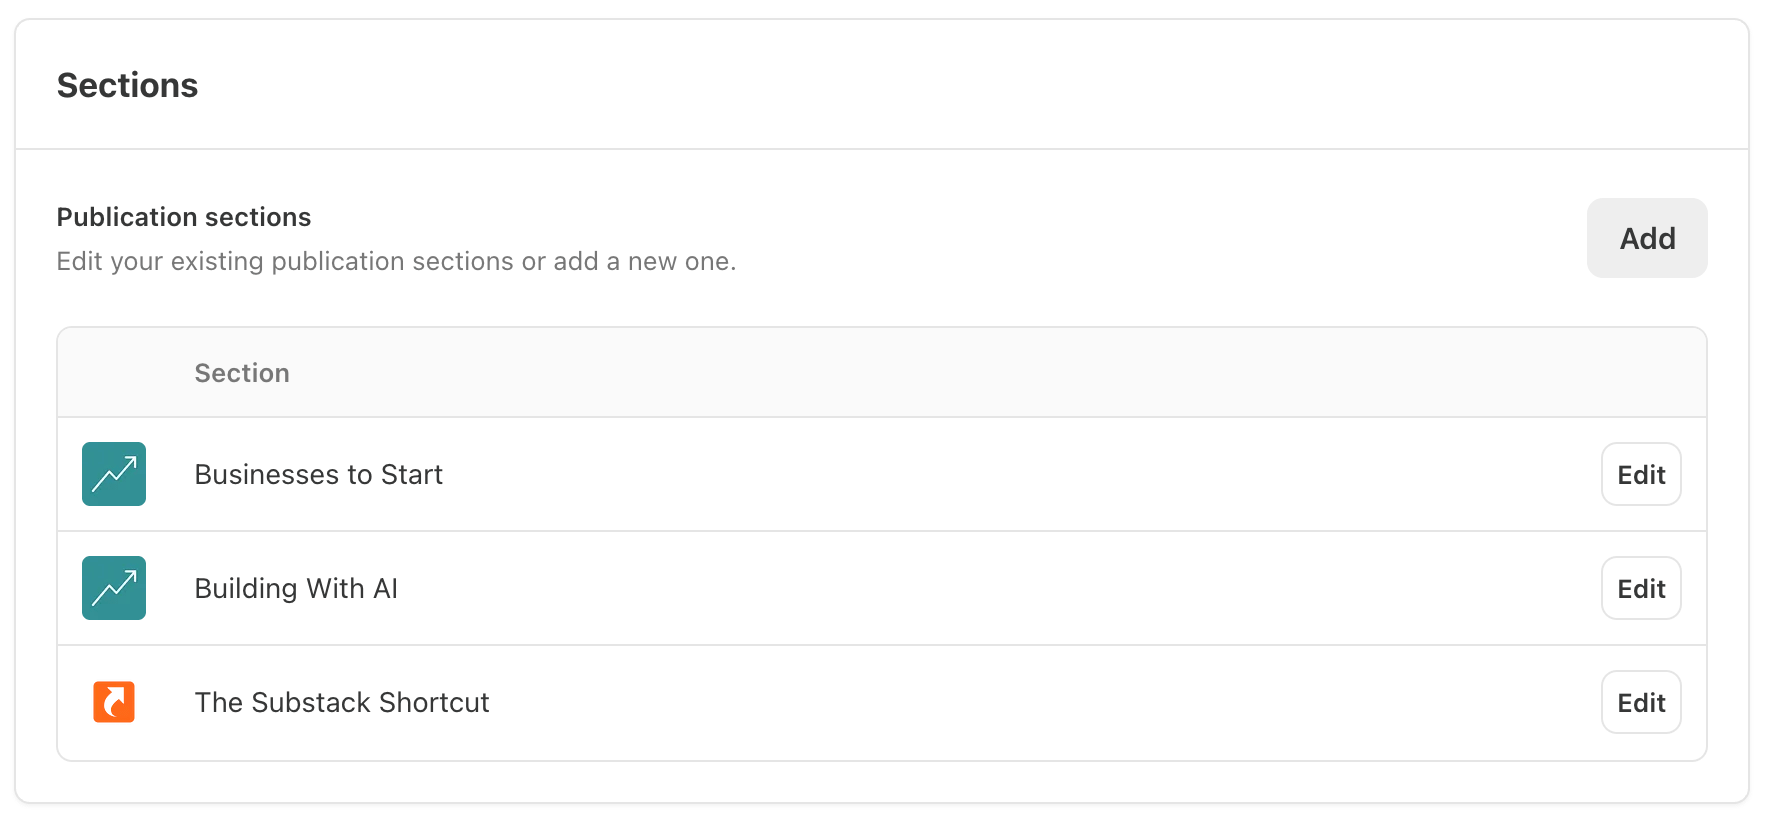Image resolution: width=1768 pixels, height=820 pixels.
Task: Click the word Start in first row
Action: (x=411, y=474)
